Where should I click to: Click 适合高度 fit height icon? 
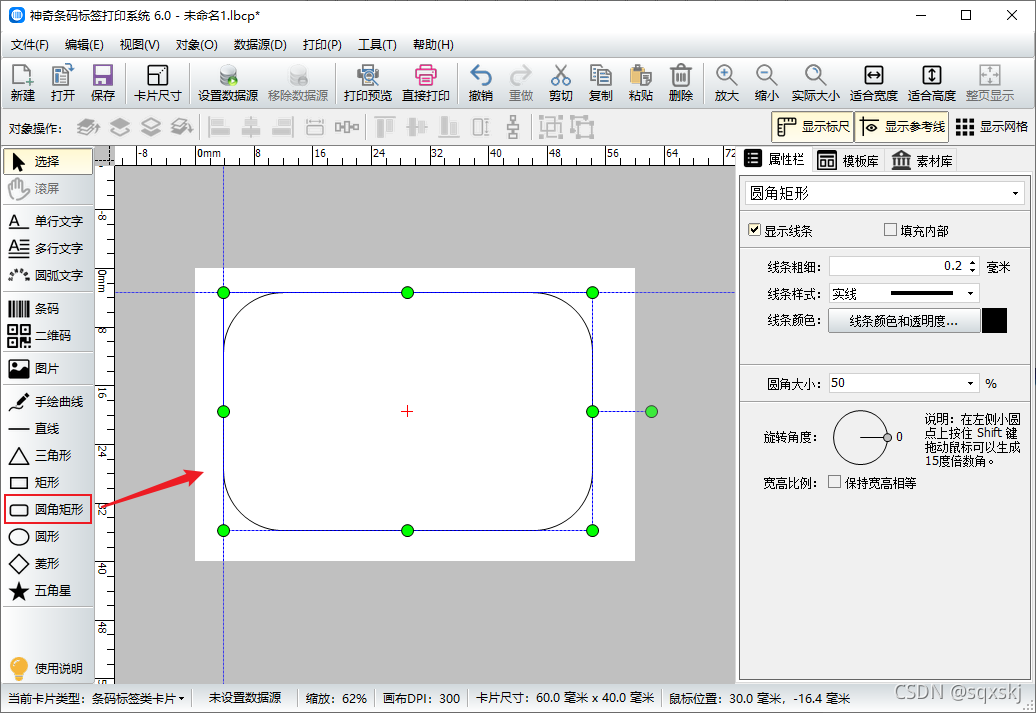pos(932,83)
